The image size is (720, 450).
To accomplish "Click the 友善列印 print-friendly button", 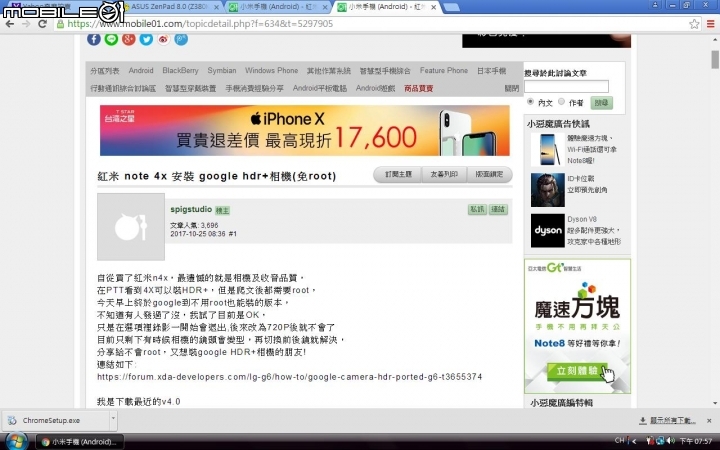I will tap(444, 174).
